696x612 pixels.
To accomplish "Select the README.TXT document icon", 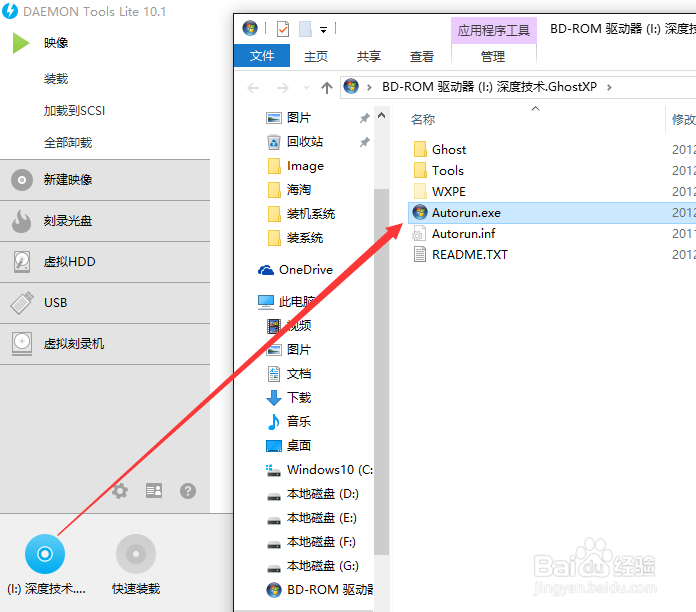I will [x=419, y=254].
